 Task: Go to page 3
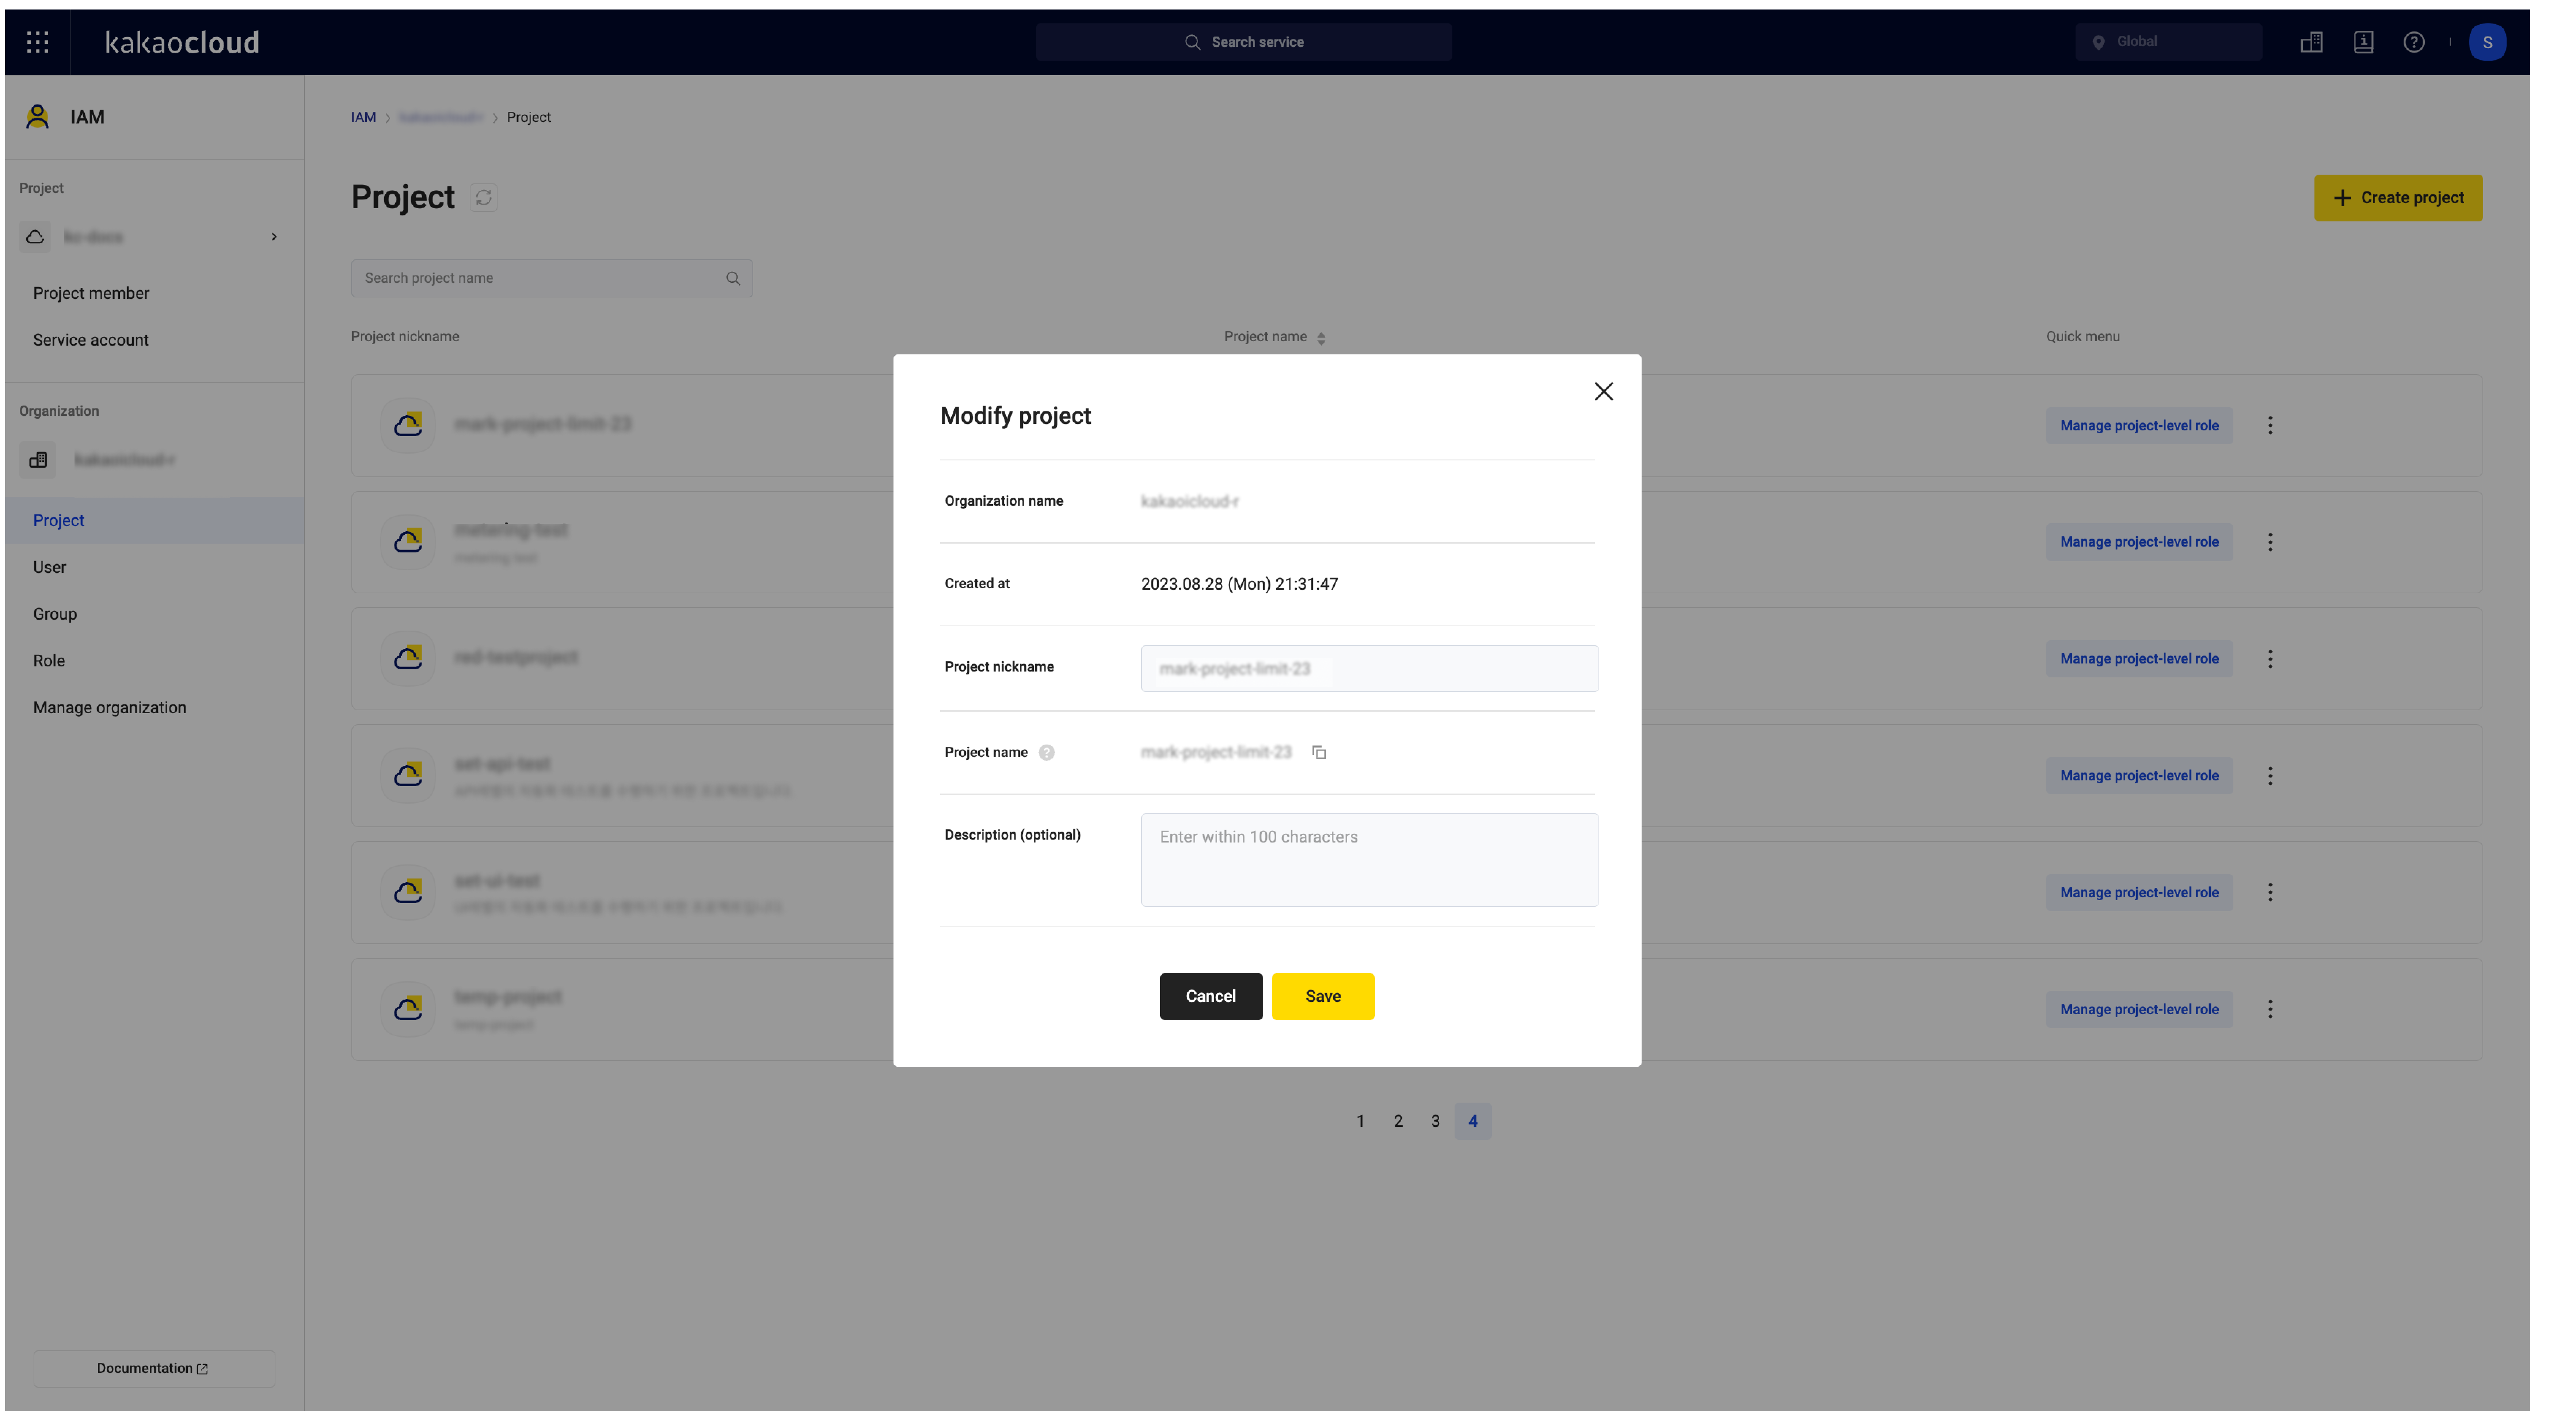1434,1121
